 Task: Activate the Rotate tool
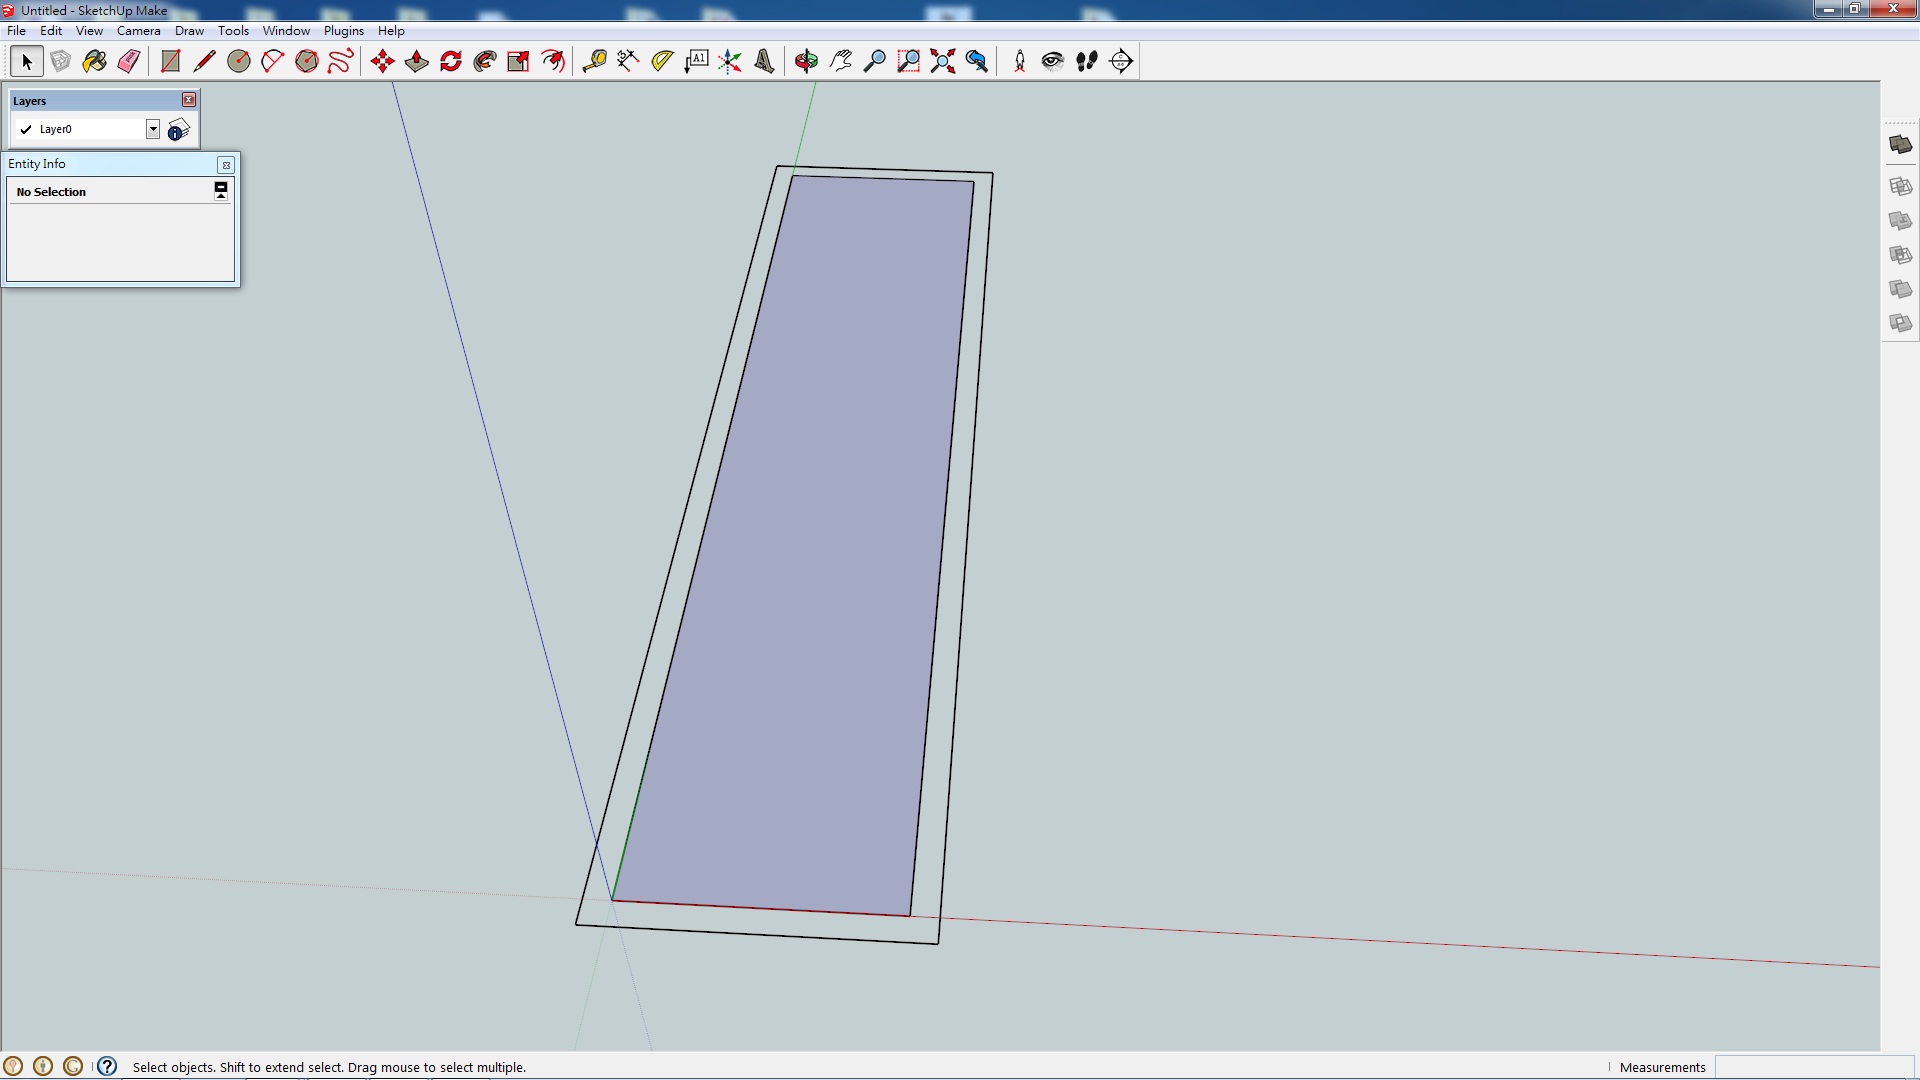(451, 61)
